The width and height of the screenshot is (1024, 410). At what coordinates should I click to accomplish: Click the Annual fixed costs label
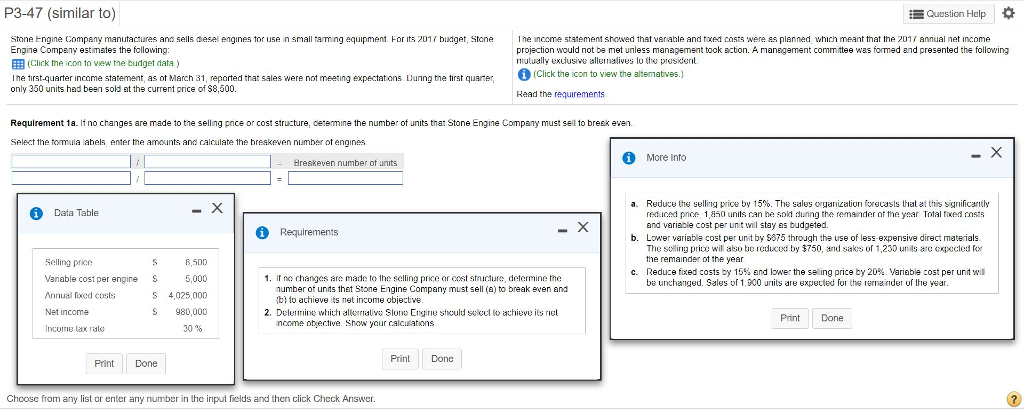80,296
